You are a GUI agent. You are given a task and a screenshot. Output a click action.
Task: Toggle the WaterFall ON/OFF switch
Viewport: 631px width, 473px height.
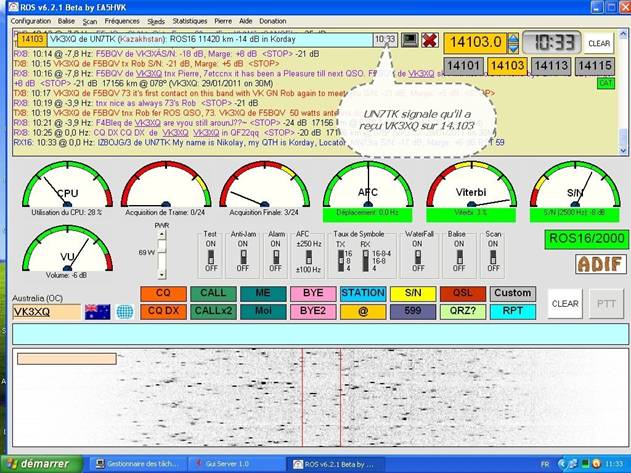418,257
